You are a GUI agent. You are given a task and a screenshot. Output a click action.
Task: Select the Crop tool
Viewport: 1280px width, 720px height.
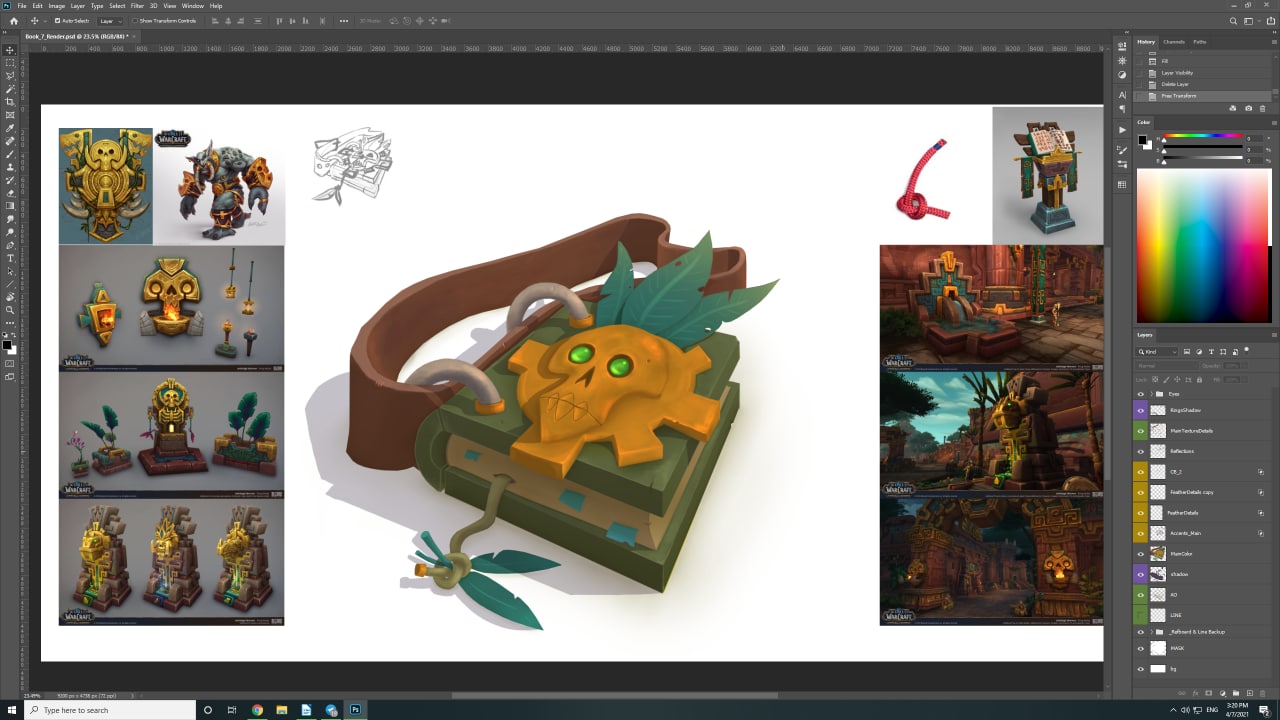click(x=10, y=102)
